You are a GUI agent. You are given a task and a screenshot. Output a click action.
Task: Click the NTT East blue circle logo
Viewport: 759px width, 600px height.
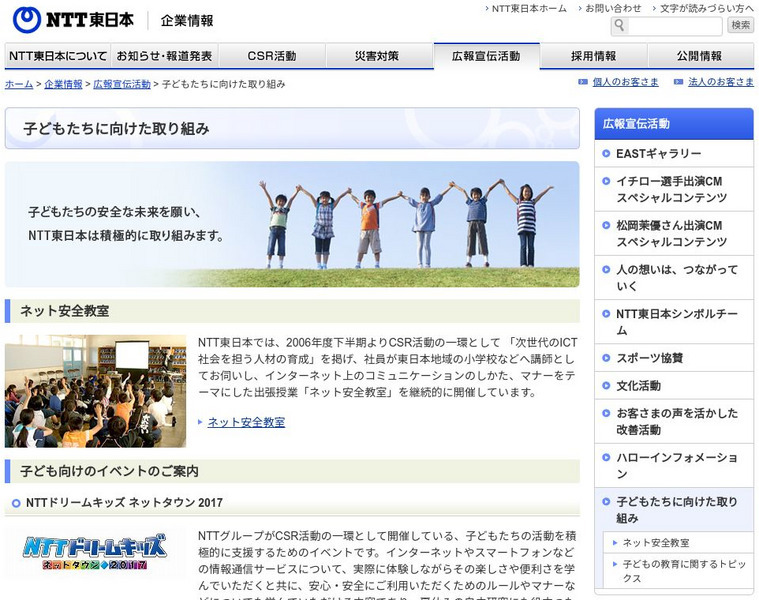pyautogui.click(x=26, y=19)
